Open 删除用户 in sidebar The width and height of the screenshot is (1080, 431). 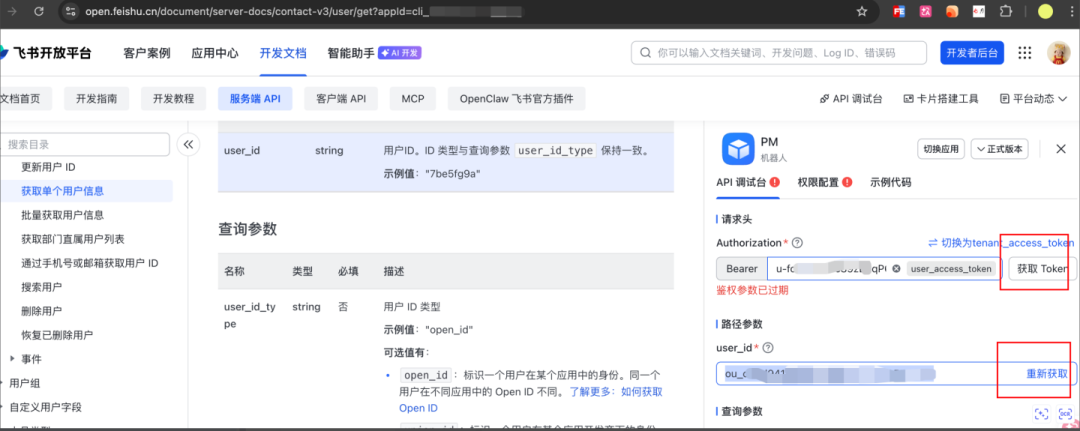click(41, 311)
